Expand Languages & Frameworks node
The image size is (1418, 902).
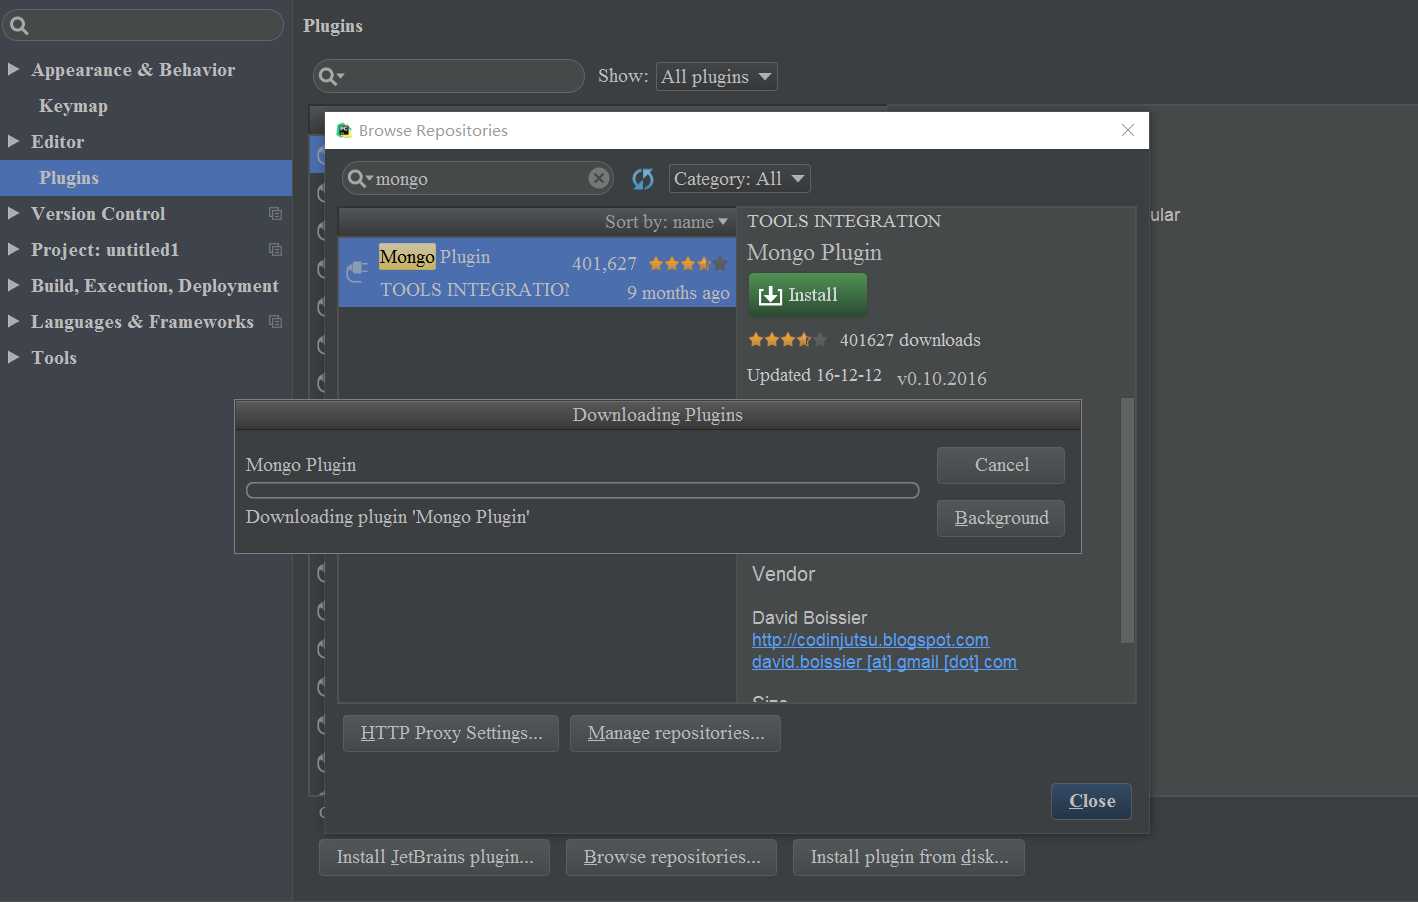click(14, 321)
